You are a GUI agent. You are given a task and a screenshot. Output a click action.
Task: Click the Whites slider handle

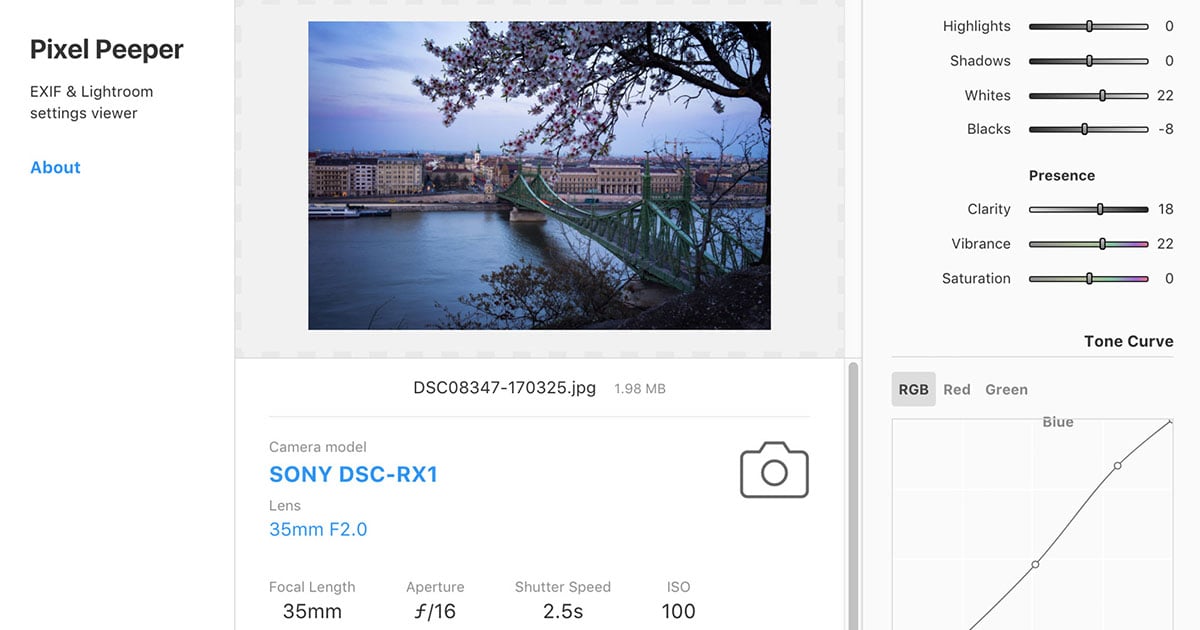[1102, 96]
